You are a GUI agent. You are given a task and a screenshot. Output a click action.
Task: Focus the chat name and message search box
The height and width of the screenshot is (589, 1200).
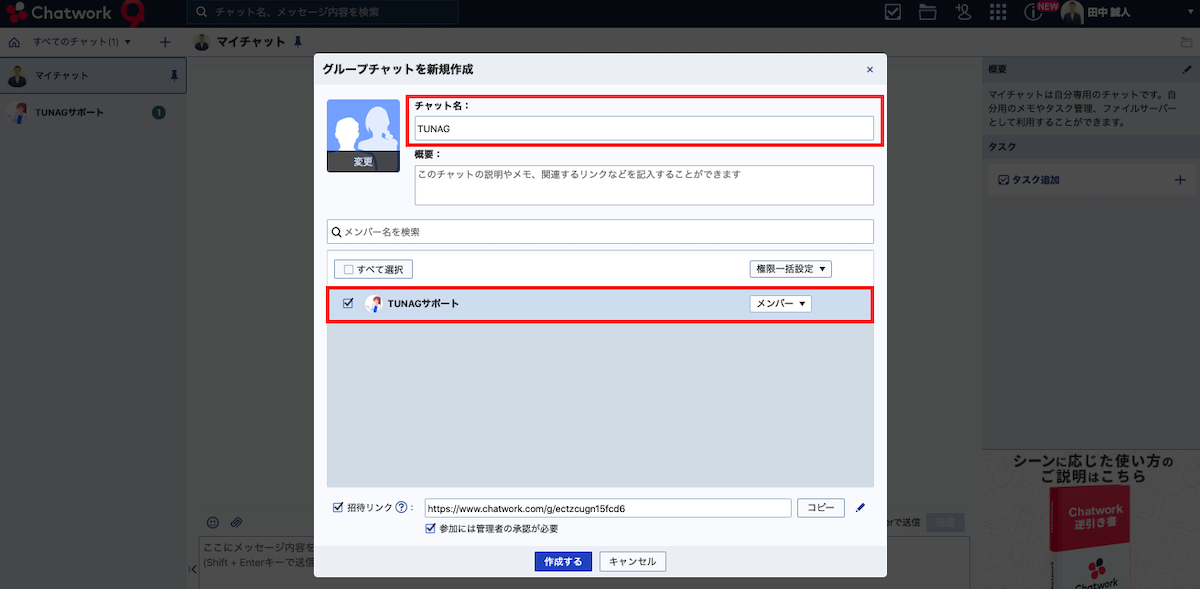[322, 12]
